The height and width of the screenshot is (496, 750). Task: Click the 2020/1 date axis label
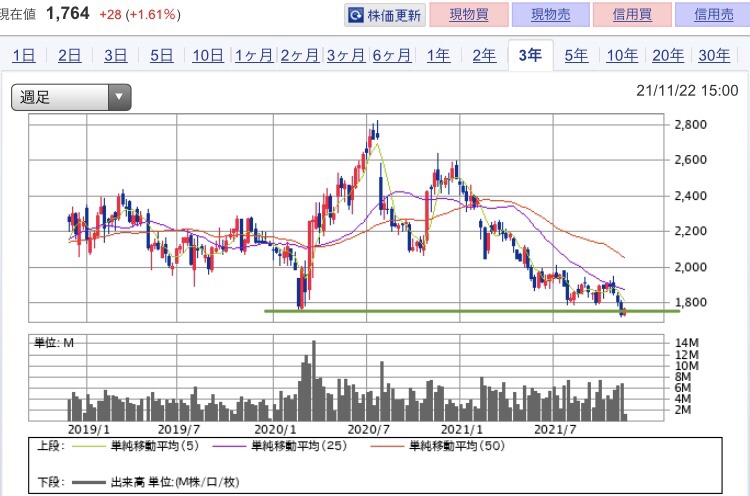click(275, 430)
